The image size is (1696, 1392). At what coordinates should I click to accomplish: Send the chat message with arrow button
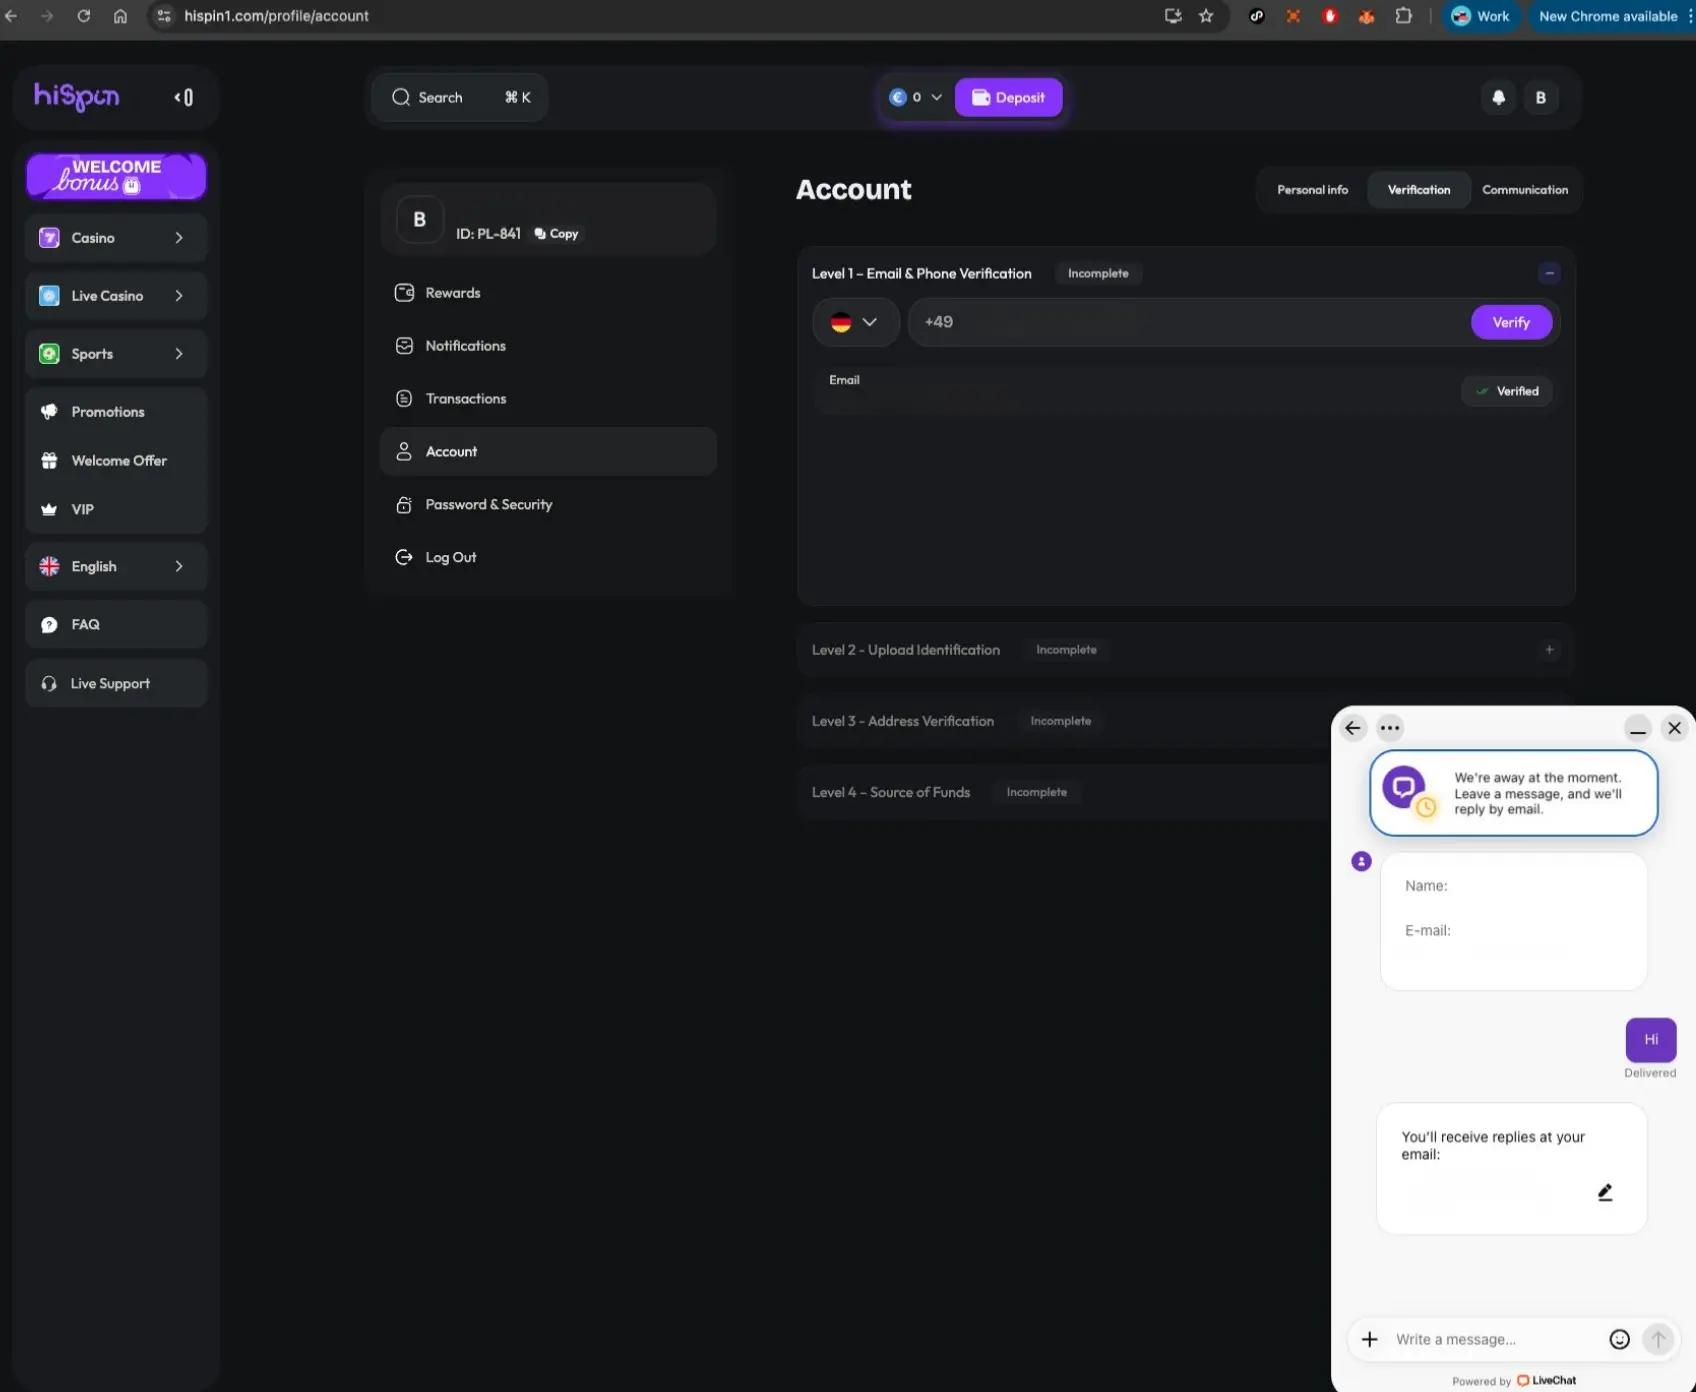(1658, 1339)
